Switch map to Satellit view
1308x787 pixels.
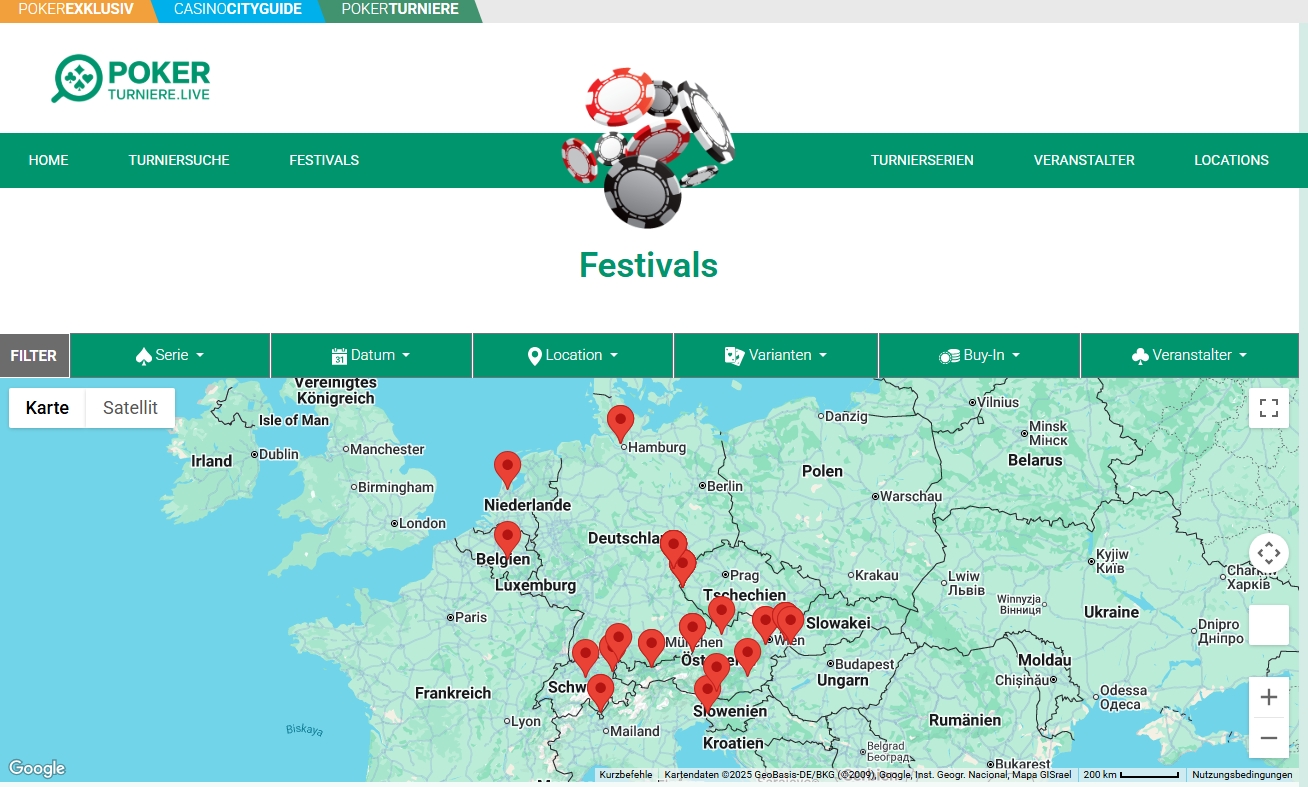pos(130,408)
